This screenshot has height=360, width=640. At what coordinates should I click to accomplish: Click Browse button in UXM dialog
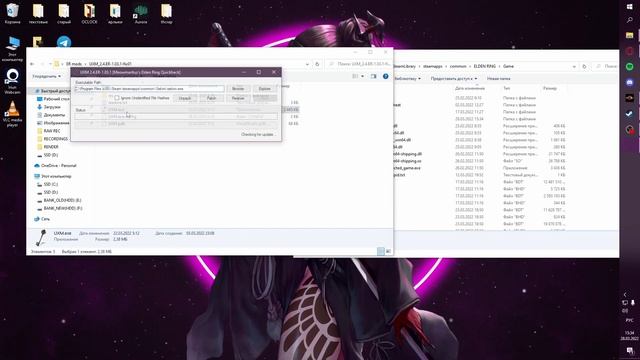click(x=238, y=89)
